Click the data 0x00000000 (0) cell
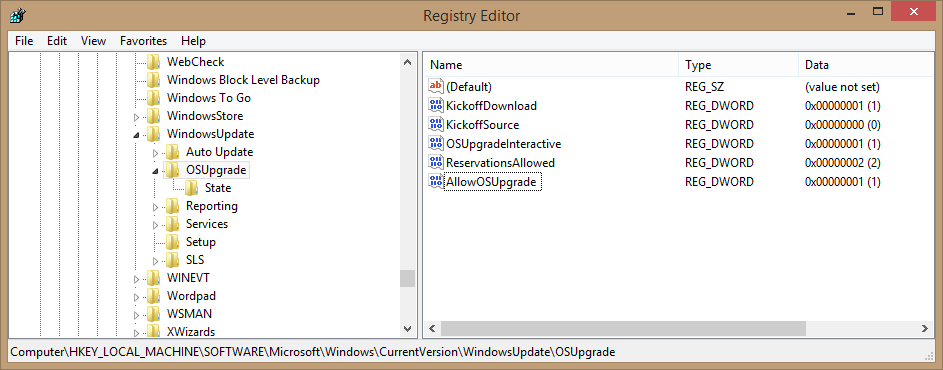943x370 pixels. pos(843,125)
